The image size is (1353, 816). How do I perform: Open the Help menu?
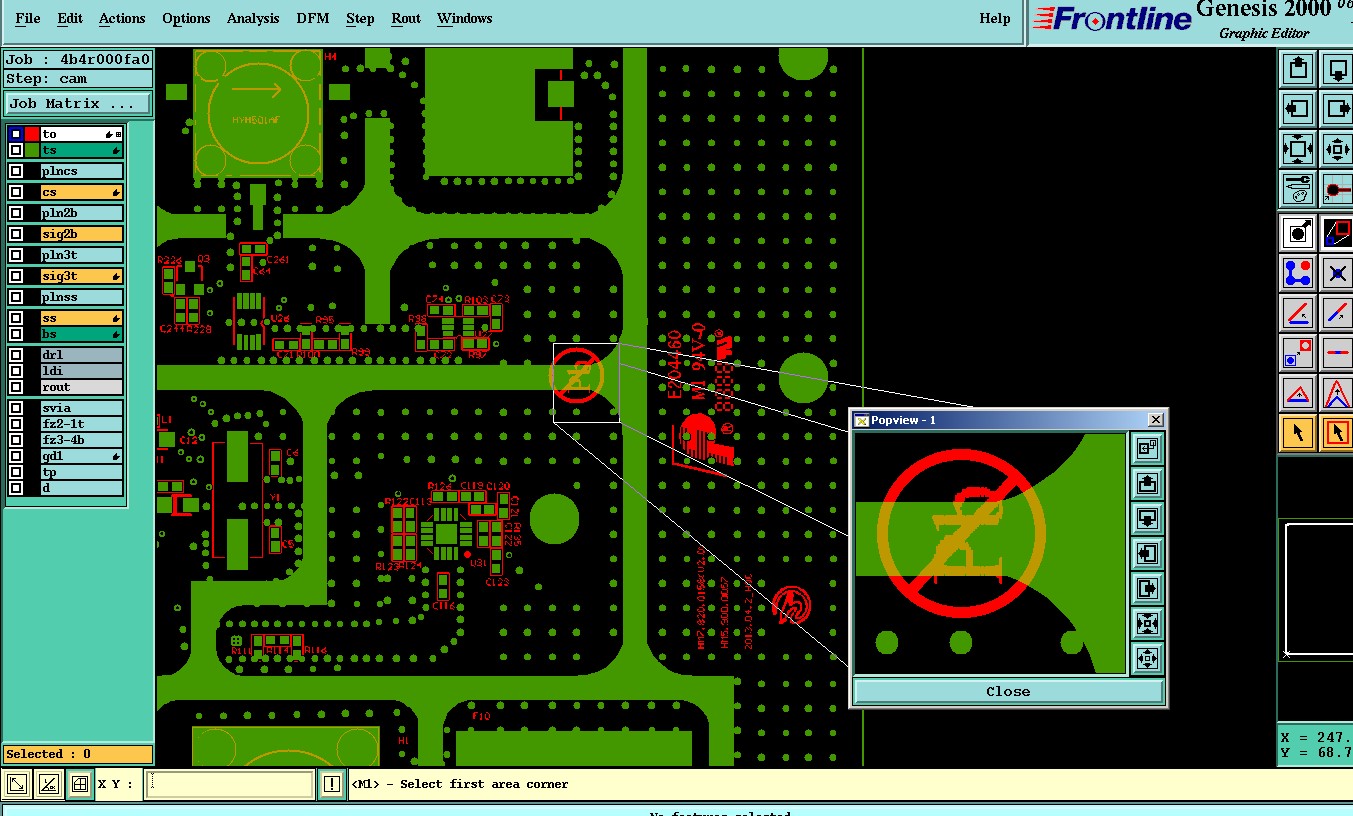point(994,18)
